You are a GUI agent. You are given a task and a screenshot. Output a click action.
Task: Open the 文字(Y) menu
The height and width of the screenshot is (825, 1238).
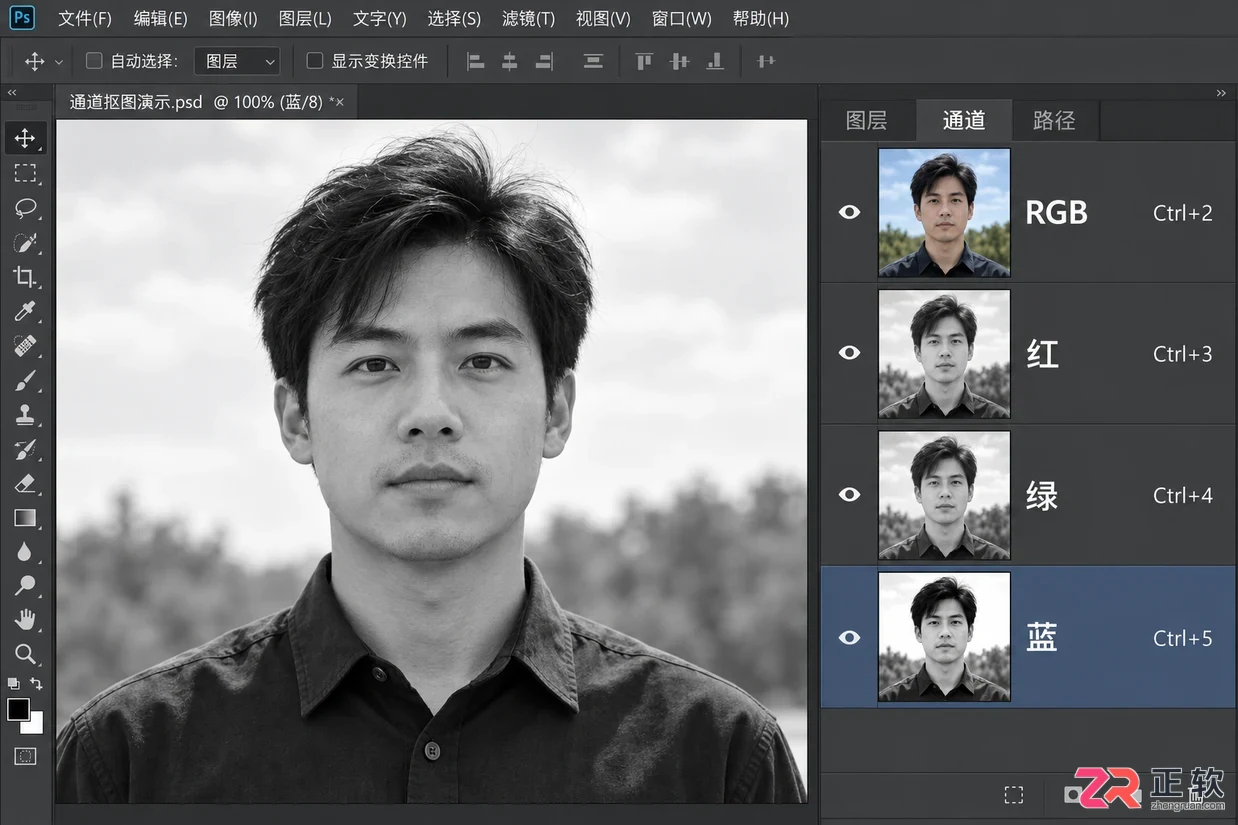(379, 18)
